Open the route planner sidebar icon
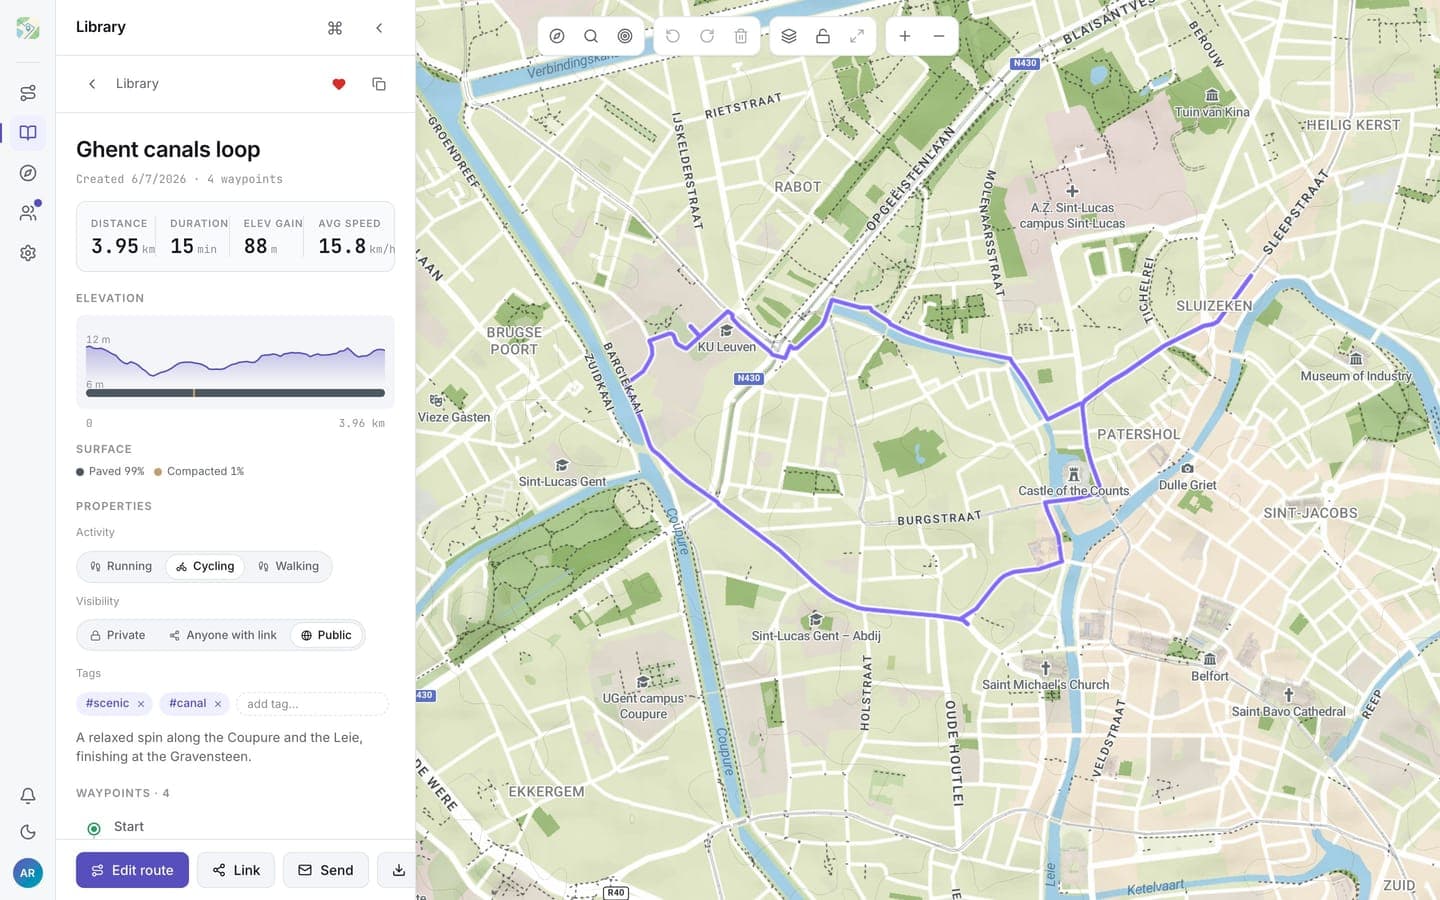The image size is (1440, 900). 28,93
